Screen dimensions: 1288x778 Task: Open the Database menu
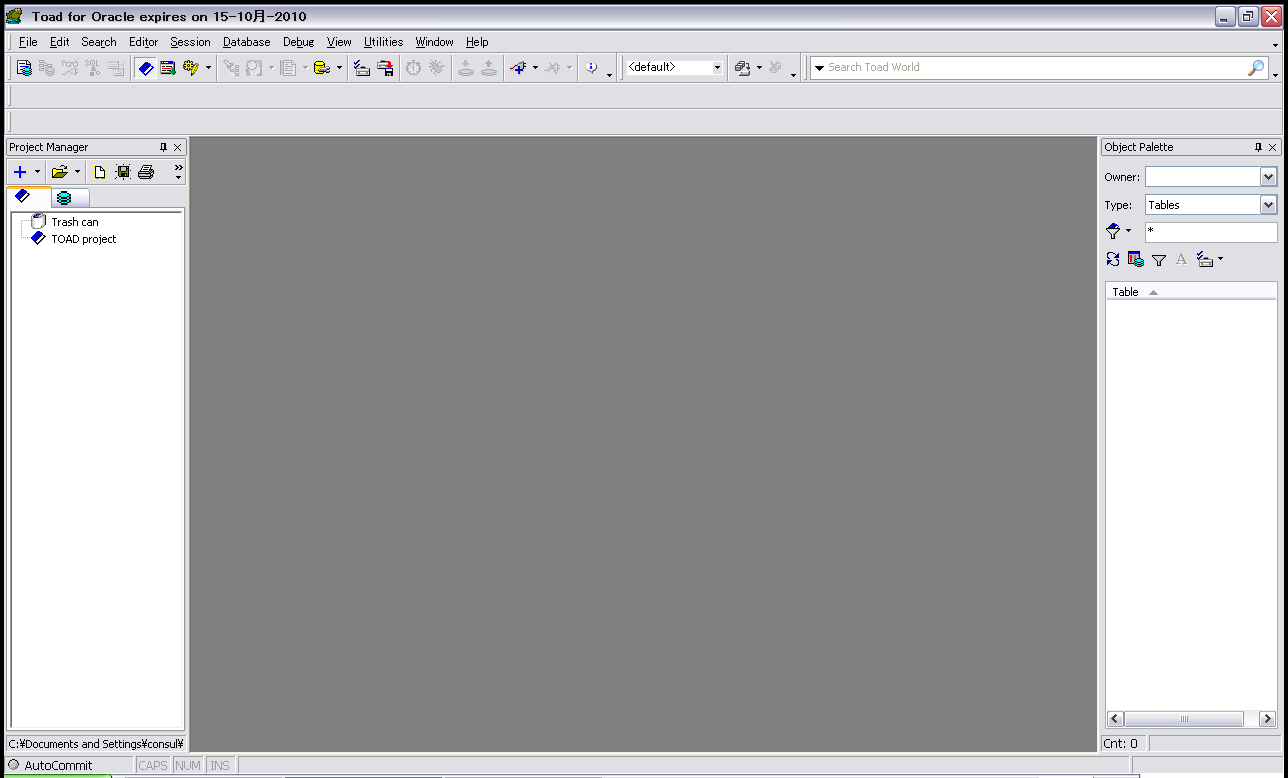point(247,42)
